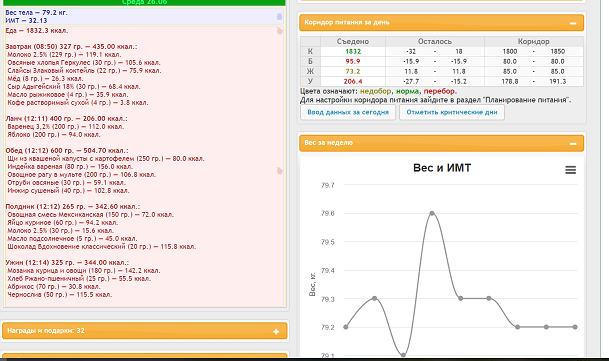
Task: Click the 73.2 fat eaten cell
Action: (x=353, y=72)
